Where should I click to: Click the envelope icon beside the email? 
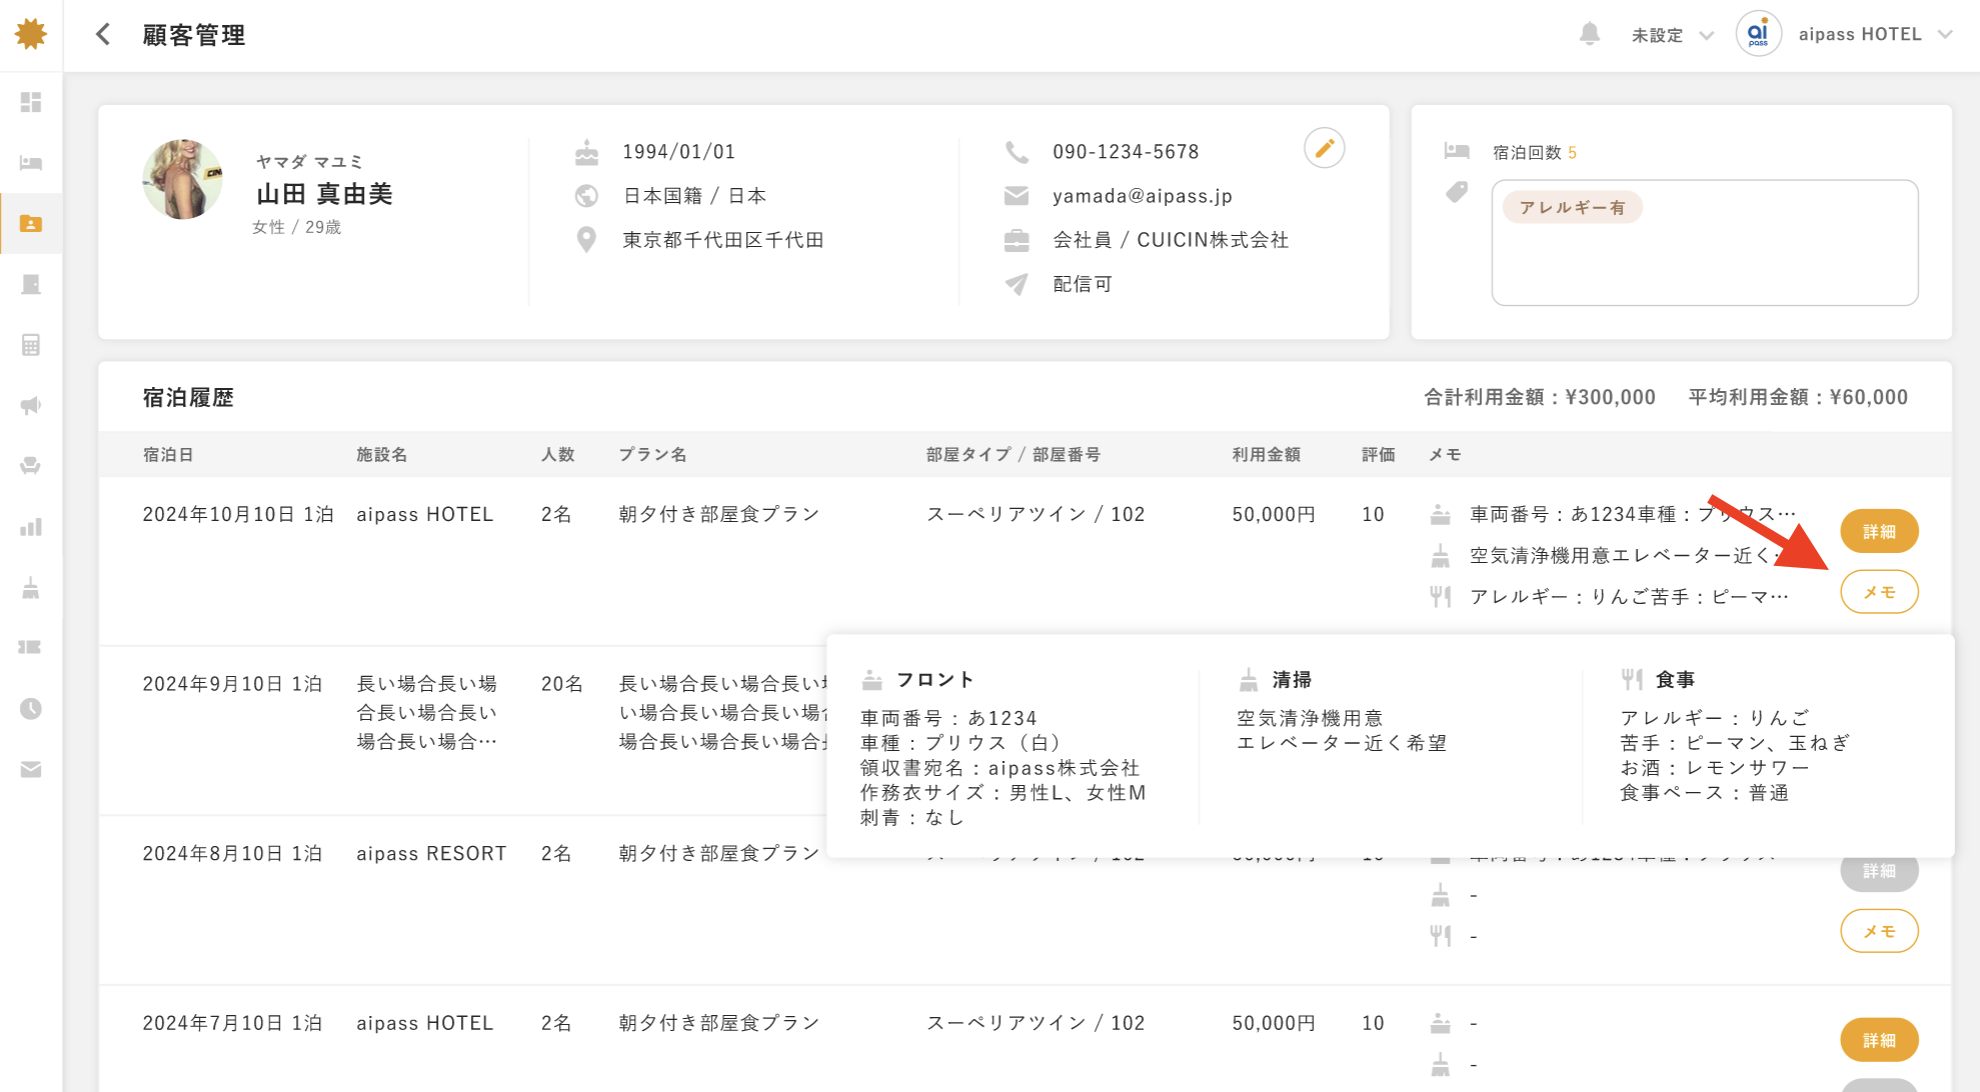point(1016,196)
